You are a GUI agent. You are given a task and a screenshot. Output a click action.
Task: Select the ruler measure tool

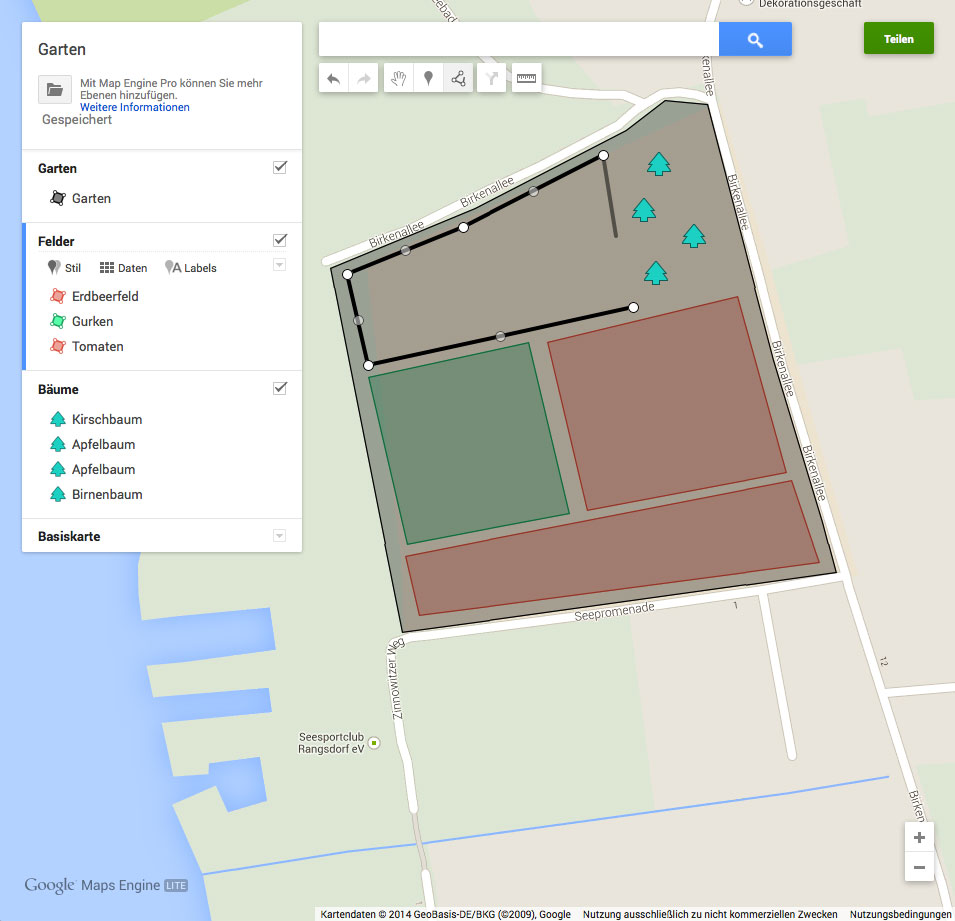[x=526, y=79]
